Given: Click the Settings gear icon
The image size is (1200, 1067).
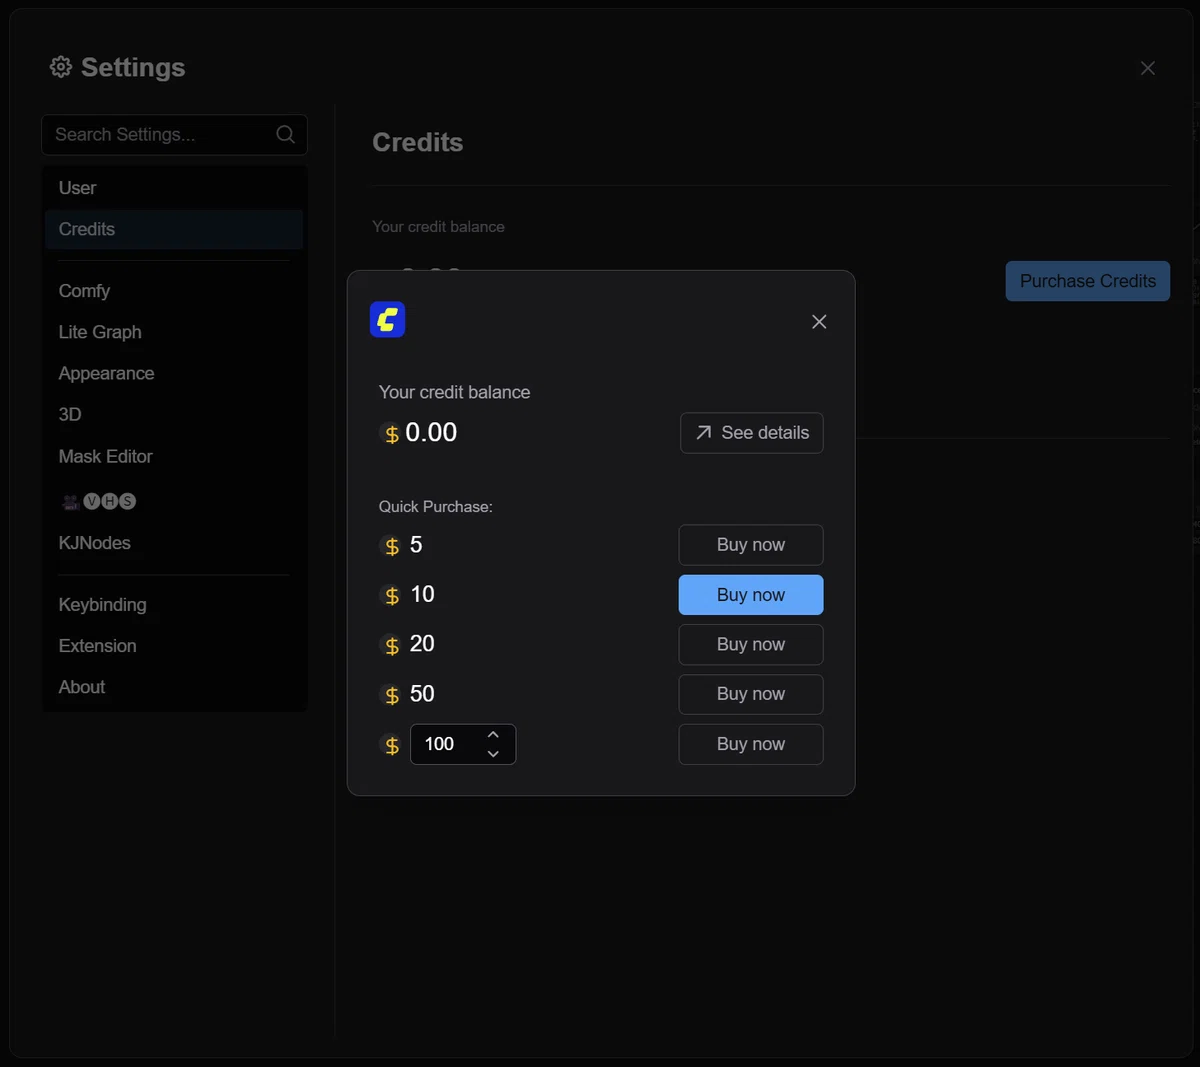Looking at the screenshot, I should coord(61,67).
